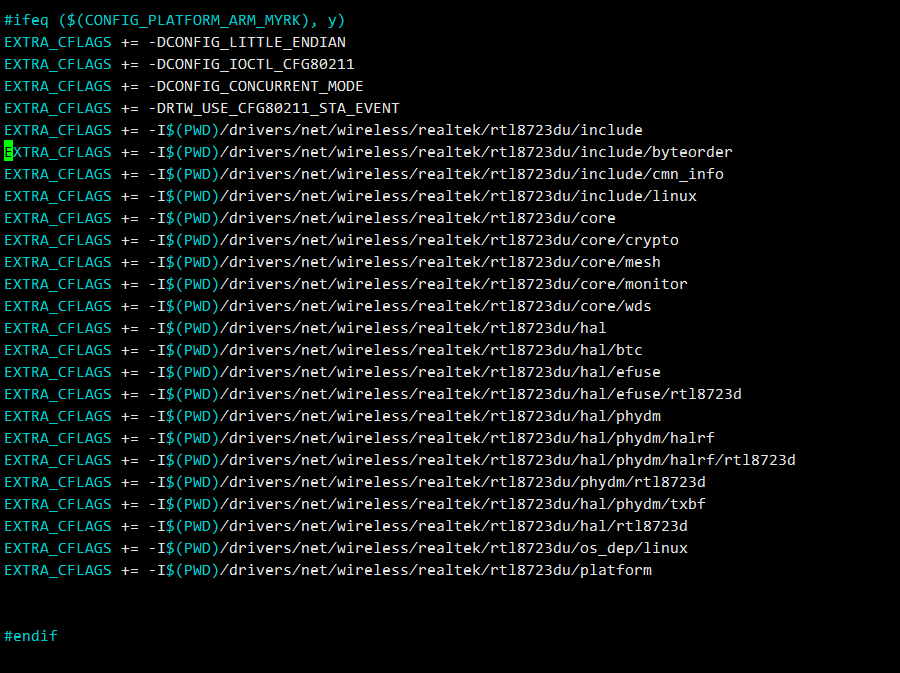Click the path ending in hal/efuse
Image resolution: width=900 pixels, height=673 pixels.
[x=404, y=372]
